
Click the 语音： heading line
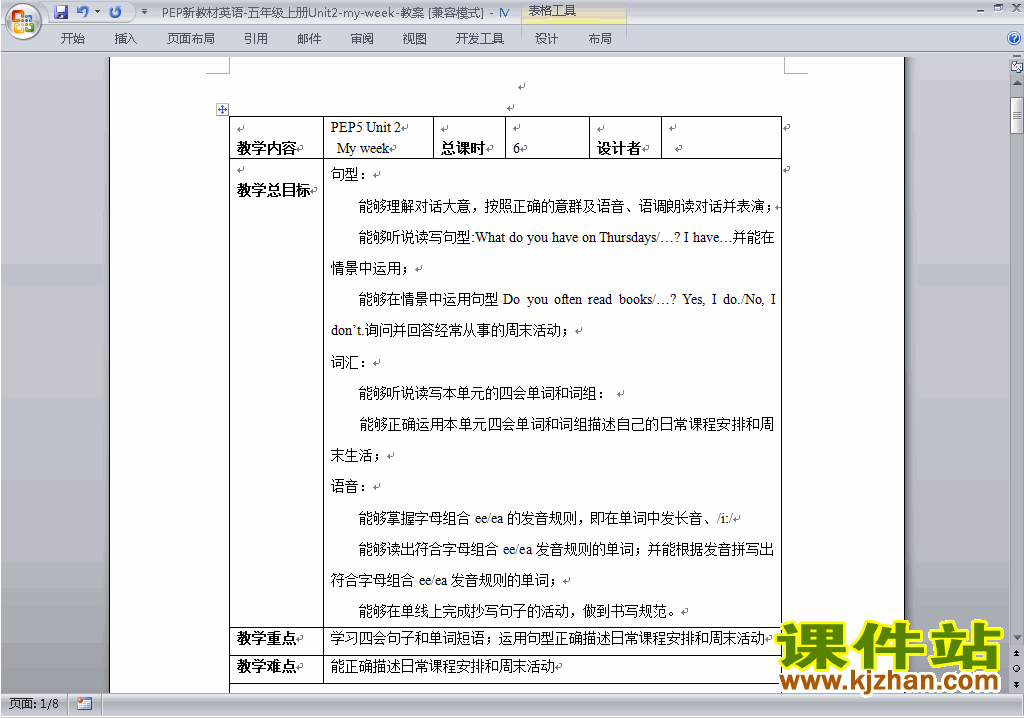click(x=349, y=486)
